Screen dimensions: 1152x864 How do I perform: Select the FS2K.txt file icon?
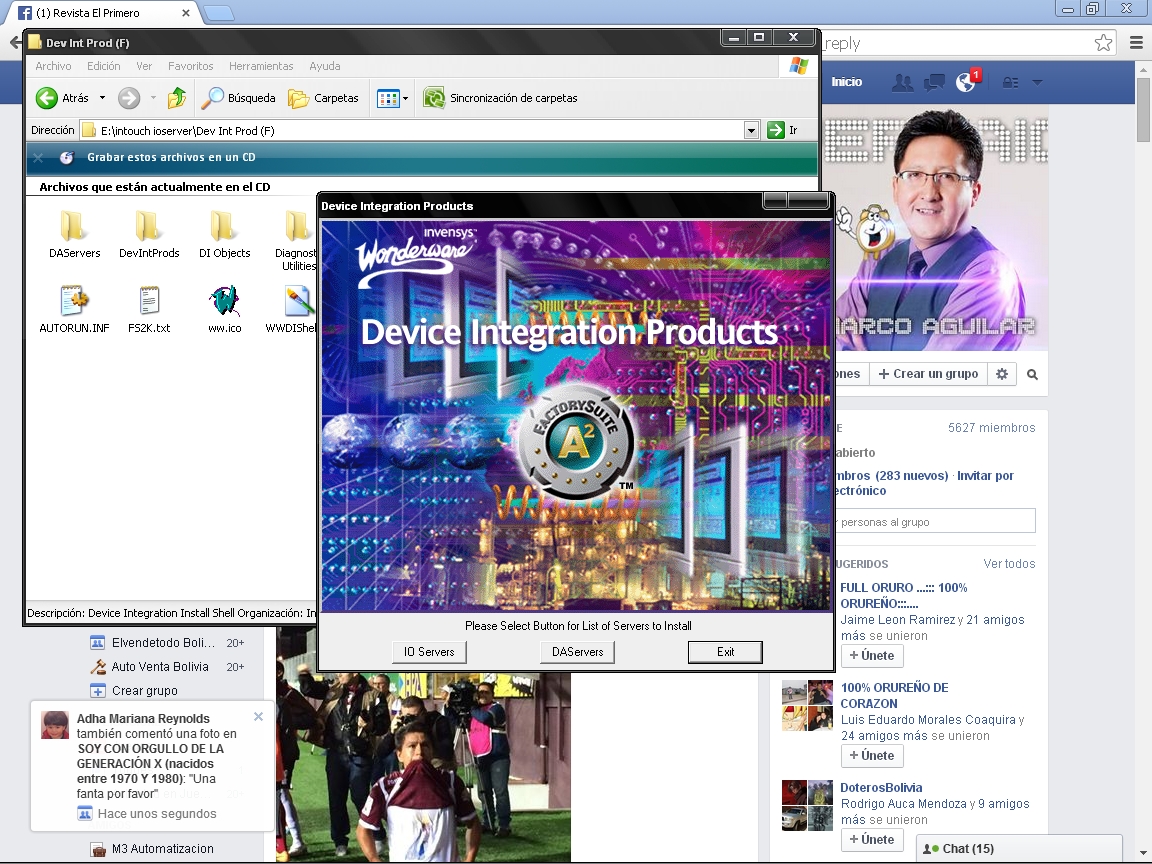[x=149, y=300]
